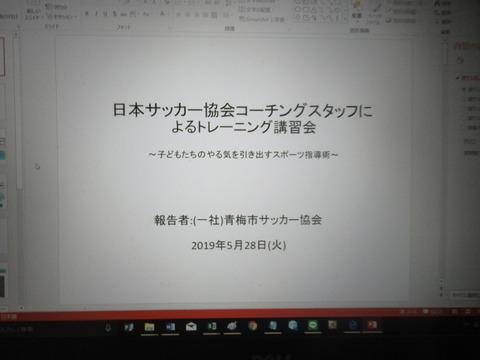This screenshot has height=360, width=480.
Task: Click the font color A button
Action: (x=162, y=14)
